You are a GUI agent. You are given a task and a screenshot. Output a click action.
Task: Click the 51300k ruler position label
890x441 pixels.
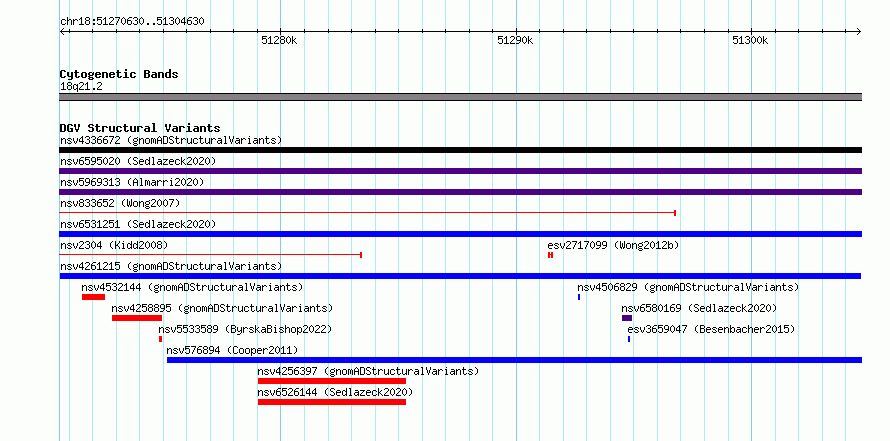point(750,40)
